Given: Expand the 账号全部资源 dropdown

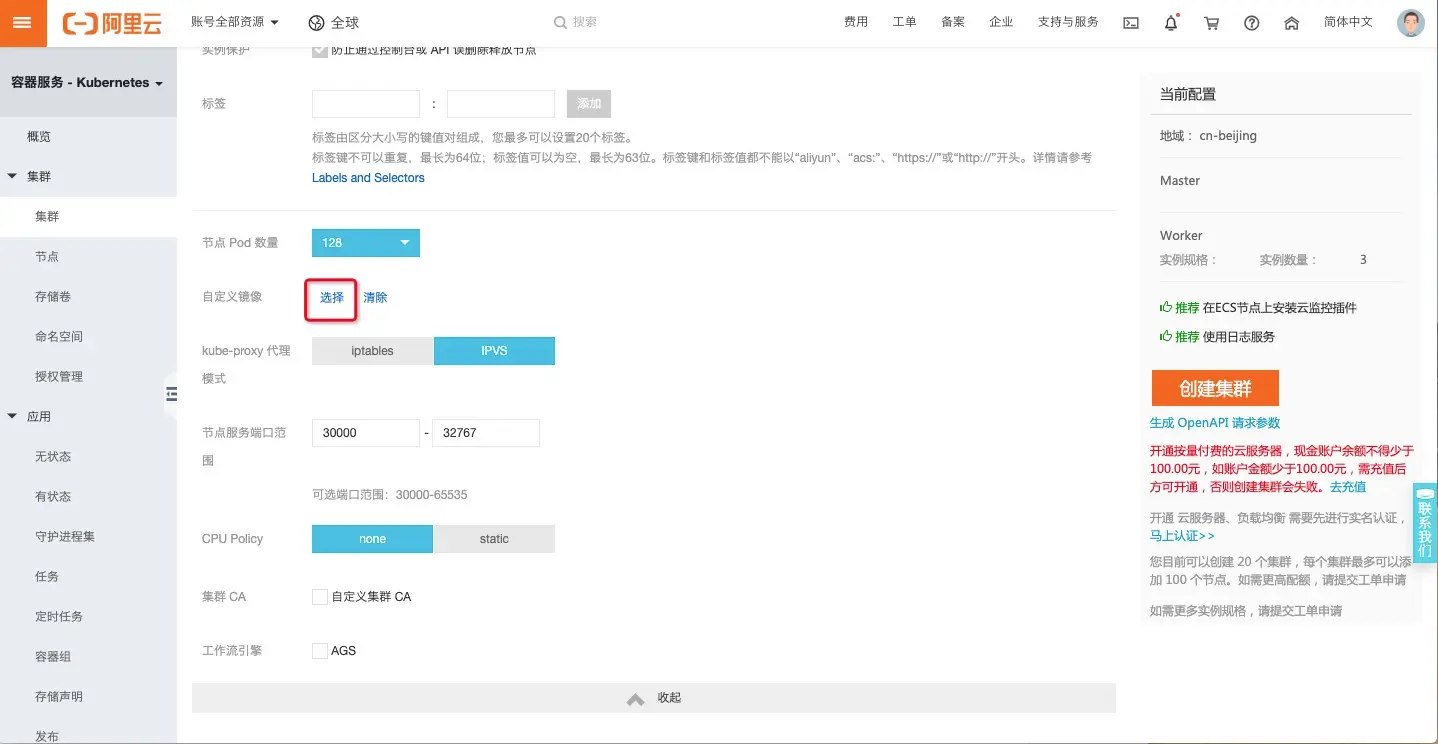Looking at the screenshot, I should [x=235, y=22].
